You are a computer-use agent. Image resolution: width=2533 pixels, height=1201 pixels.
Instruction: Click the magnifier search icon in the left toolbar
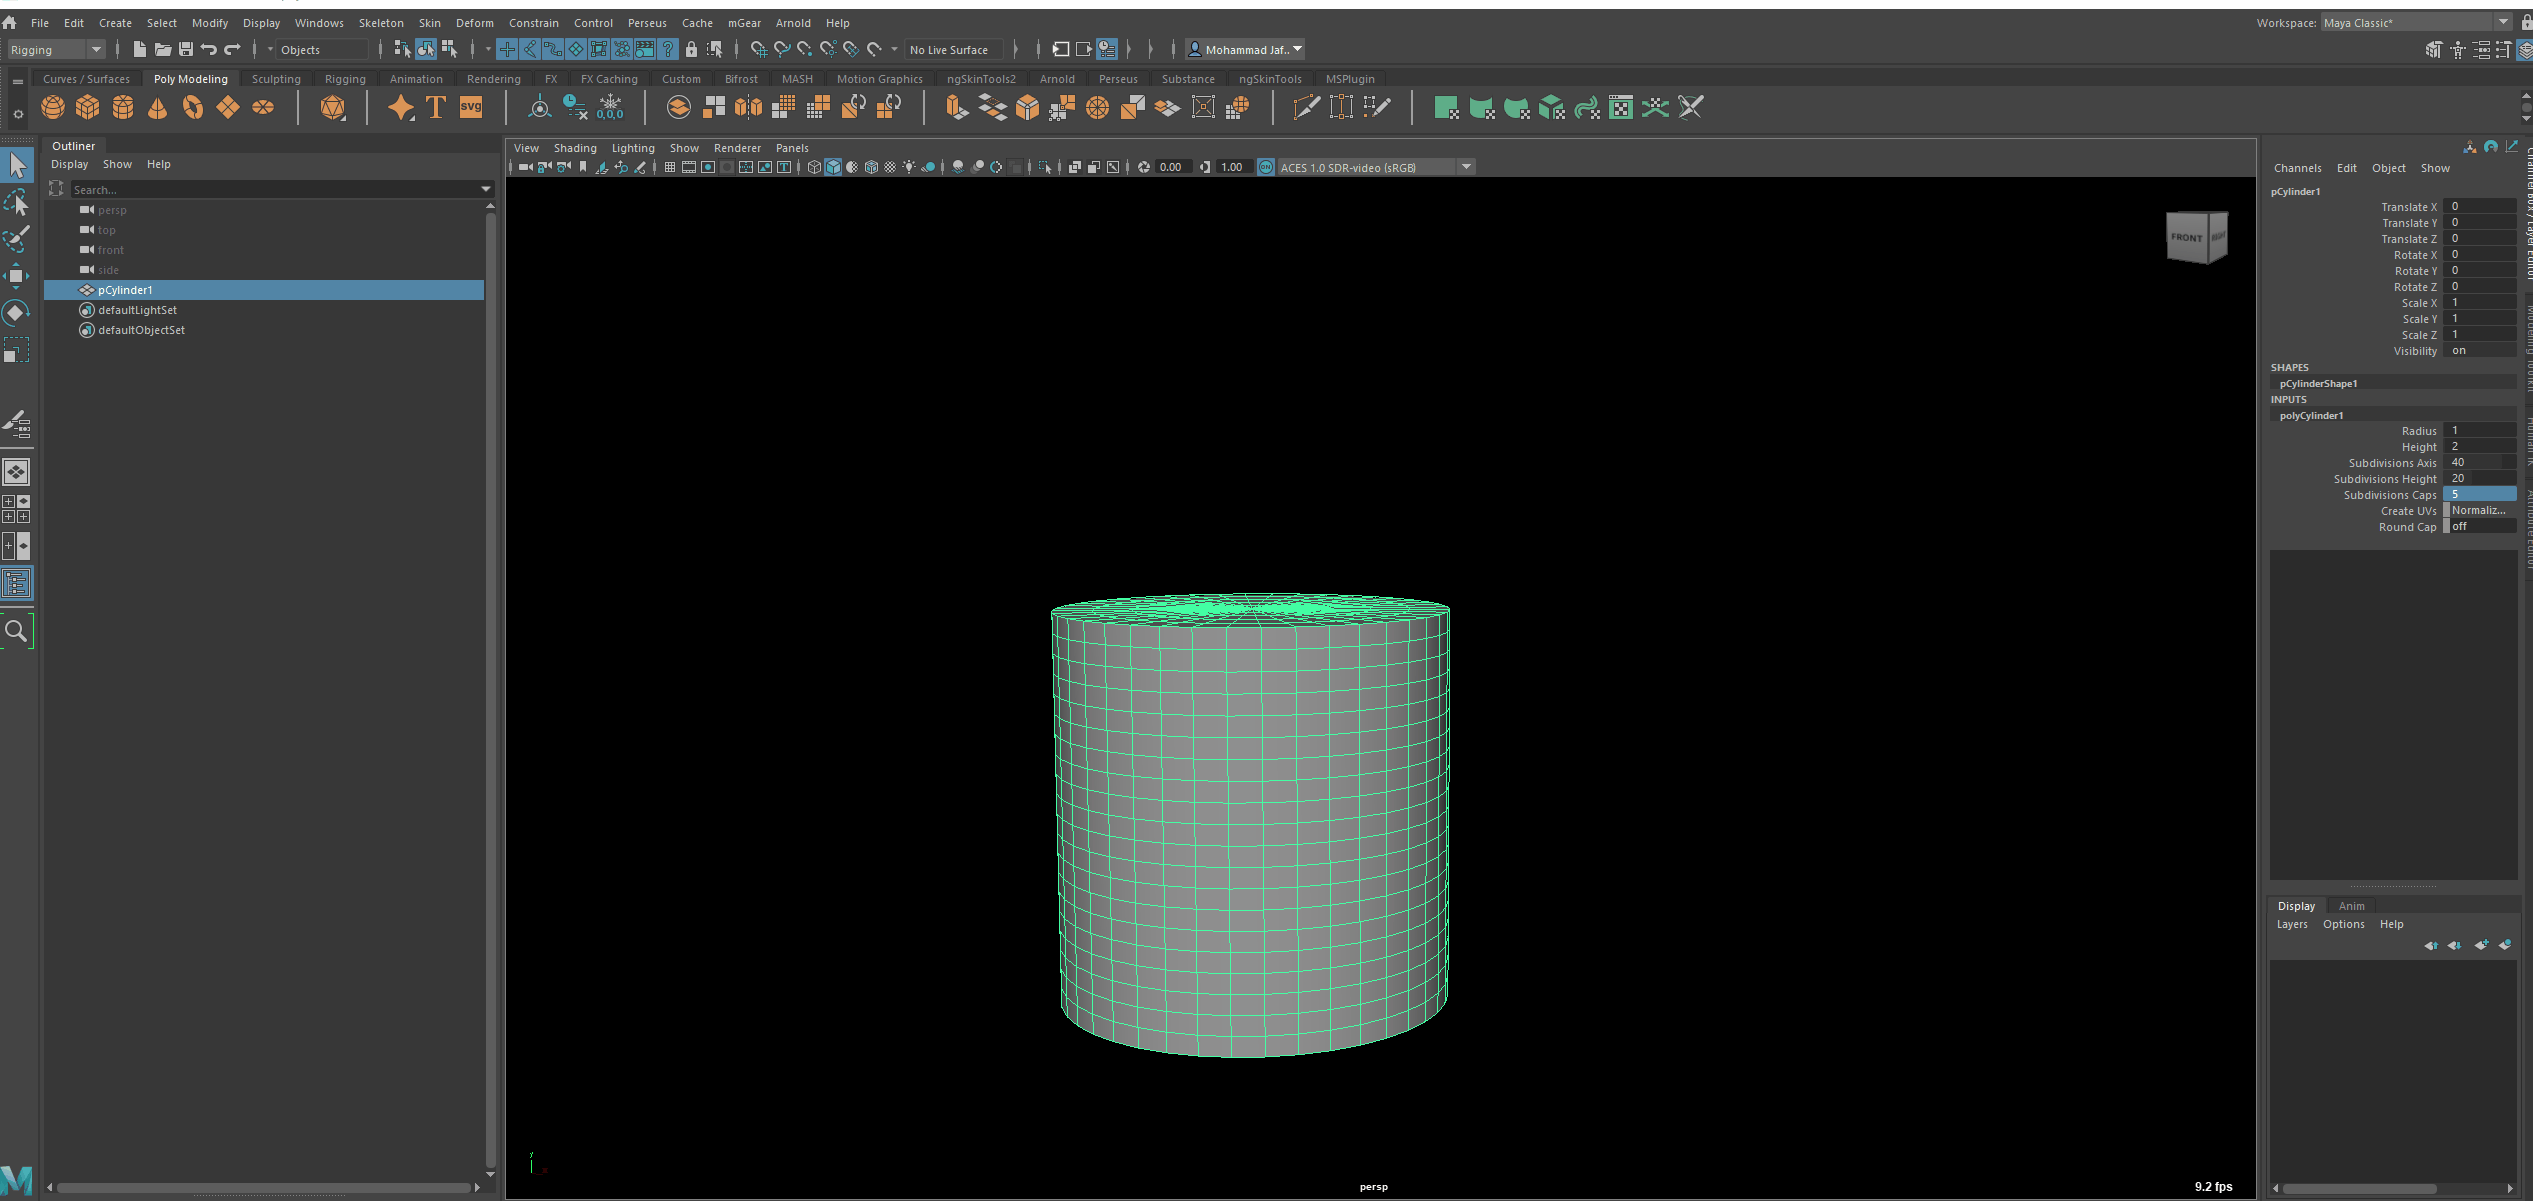(x=17, y=631)
